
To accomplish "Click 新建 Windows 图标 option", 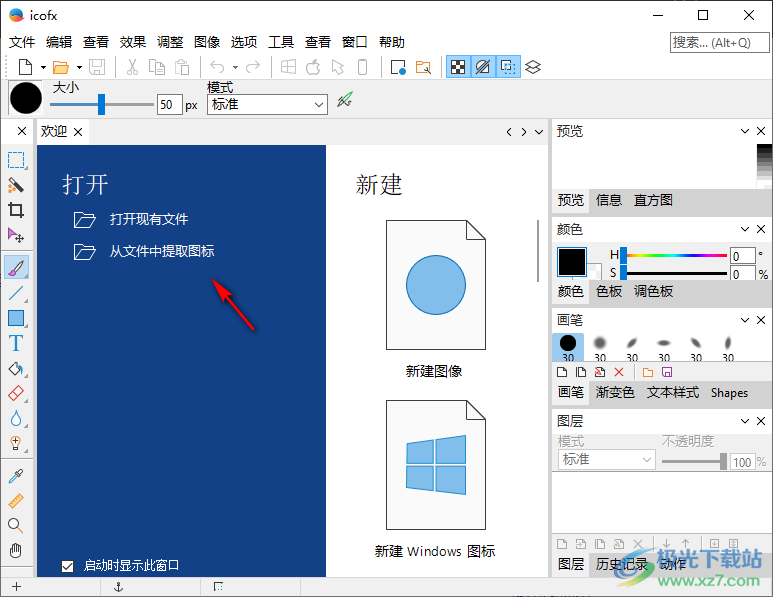I will pos(435,480).
